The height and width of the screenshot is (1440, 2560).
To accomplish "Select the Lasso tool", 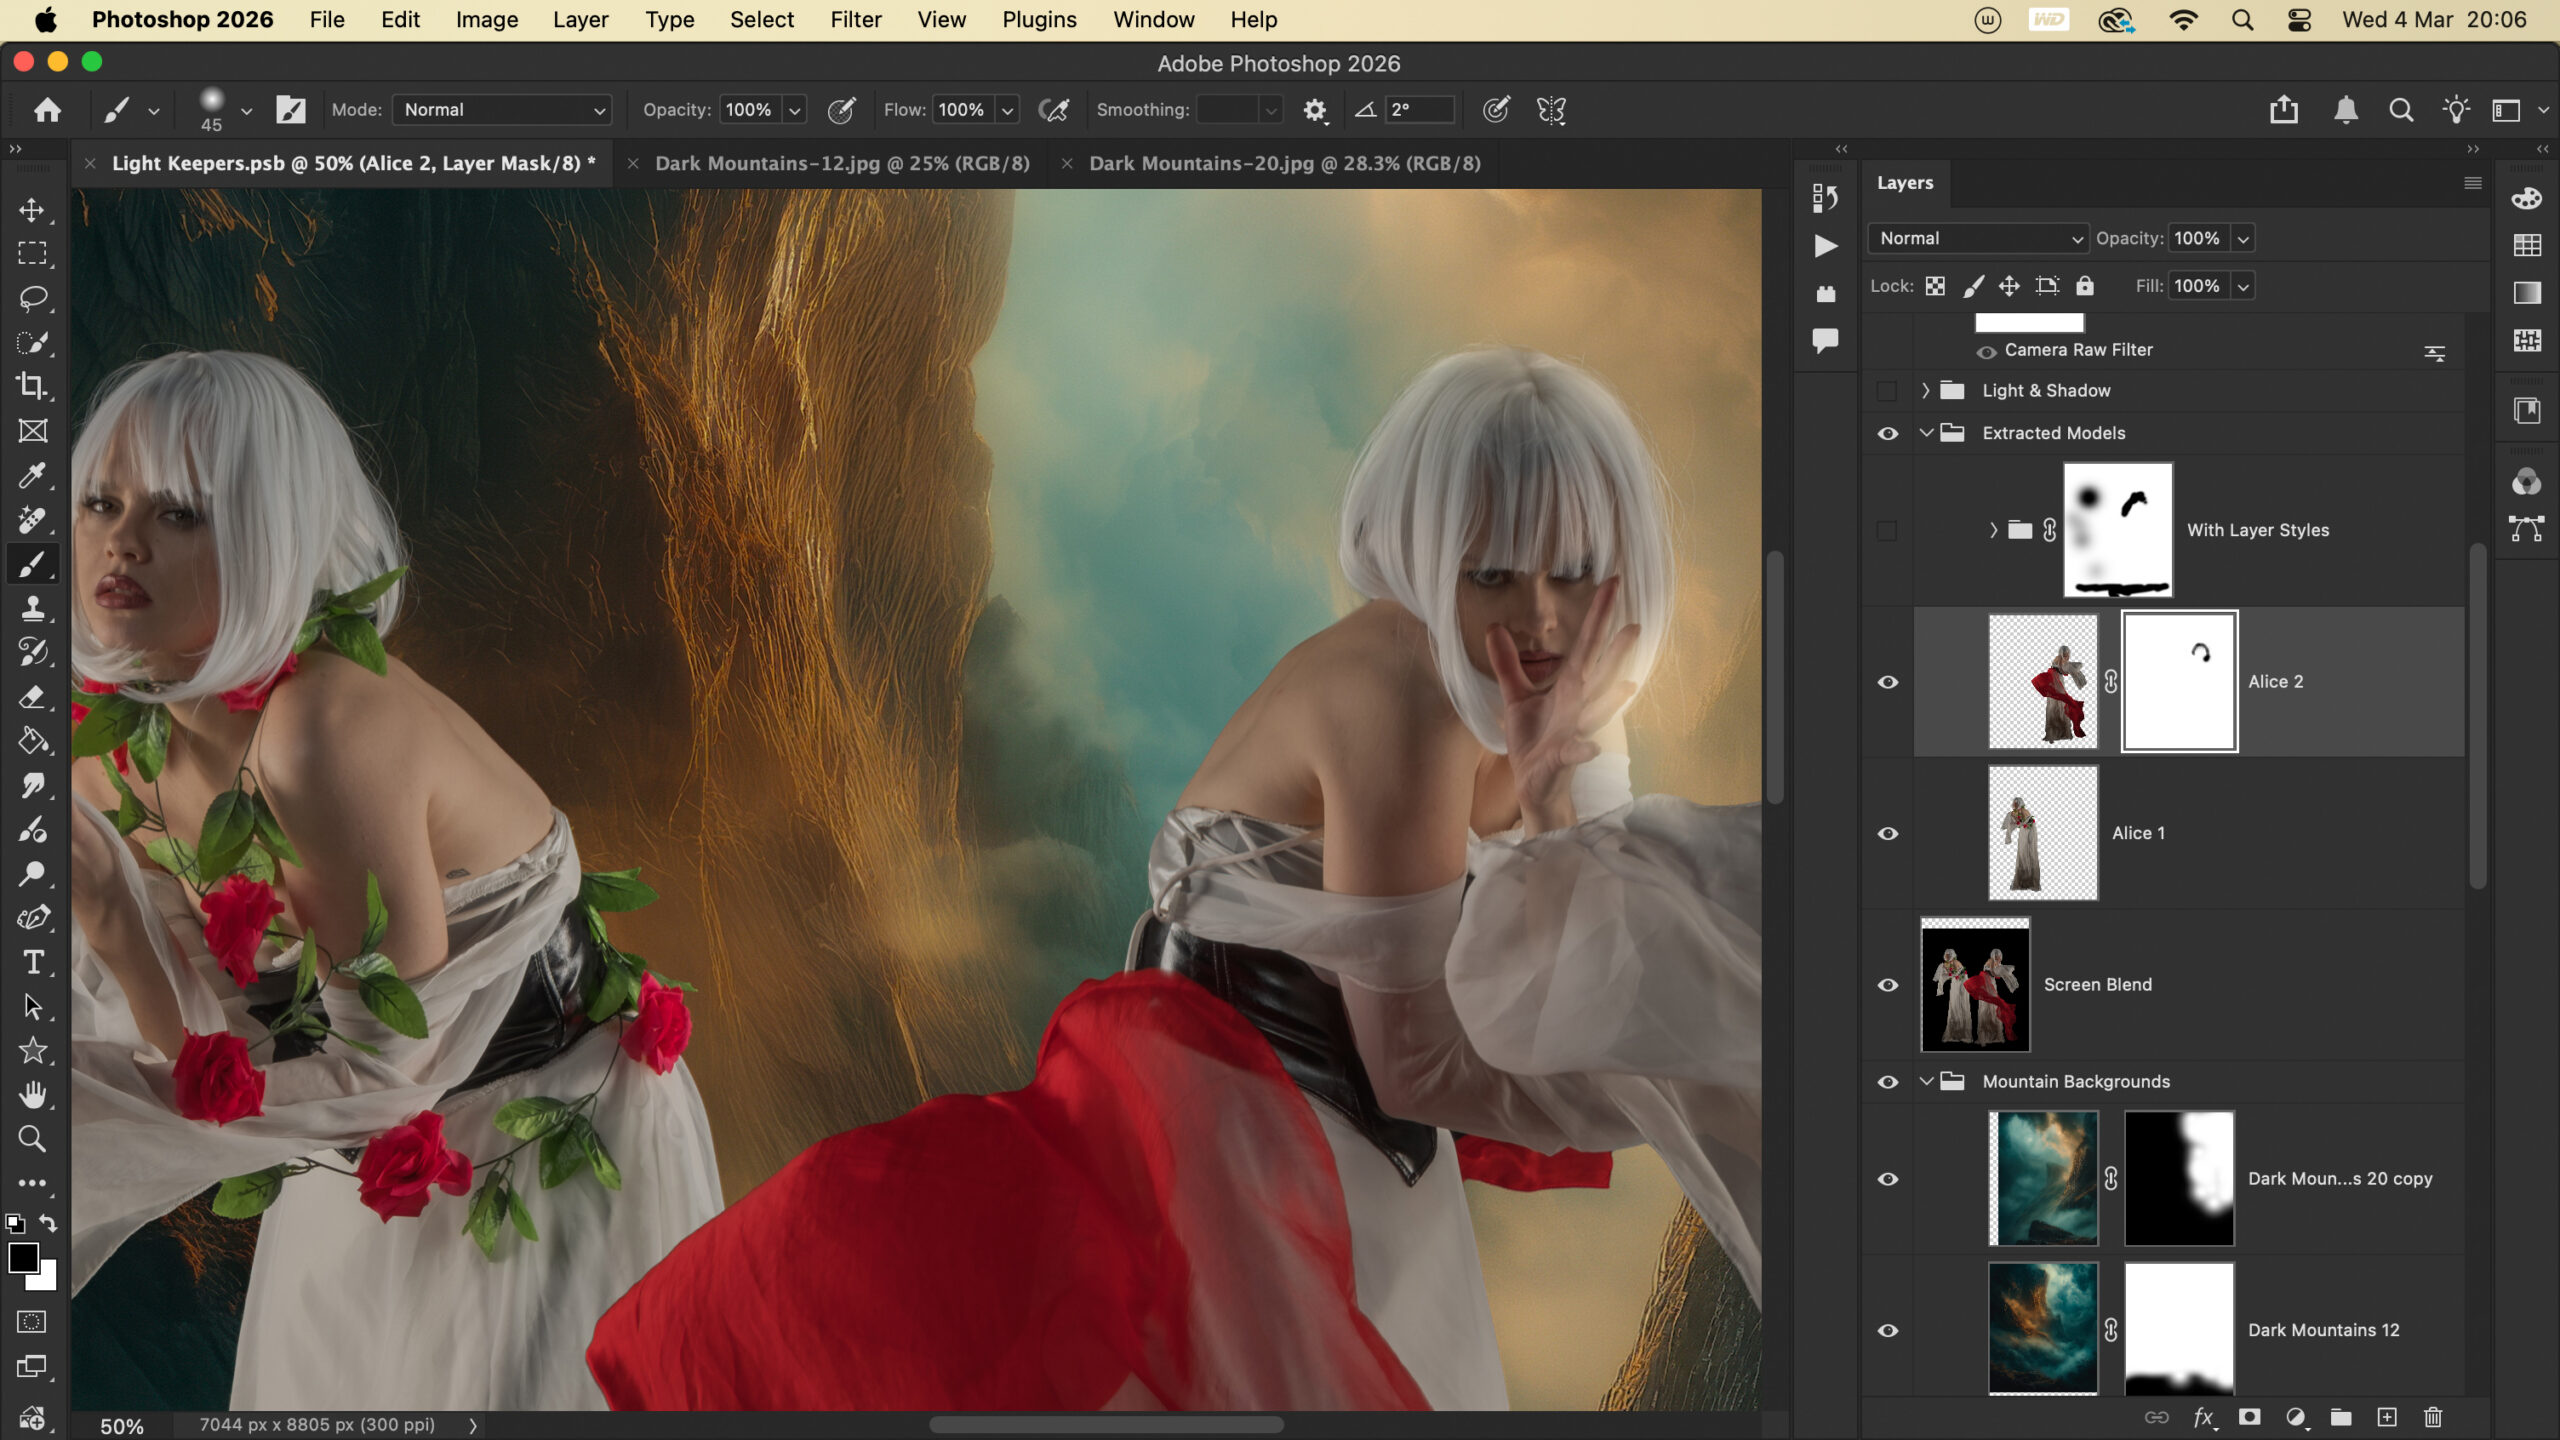I will 32,298.
